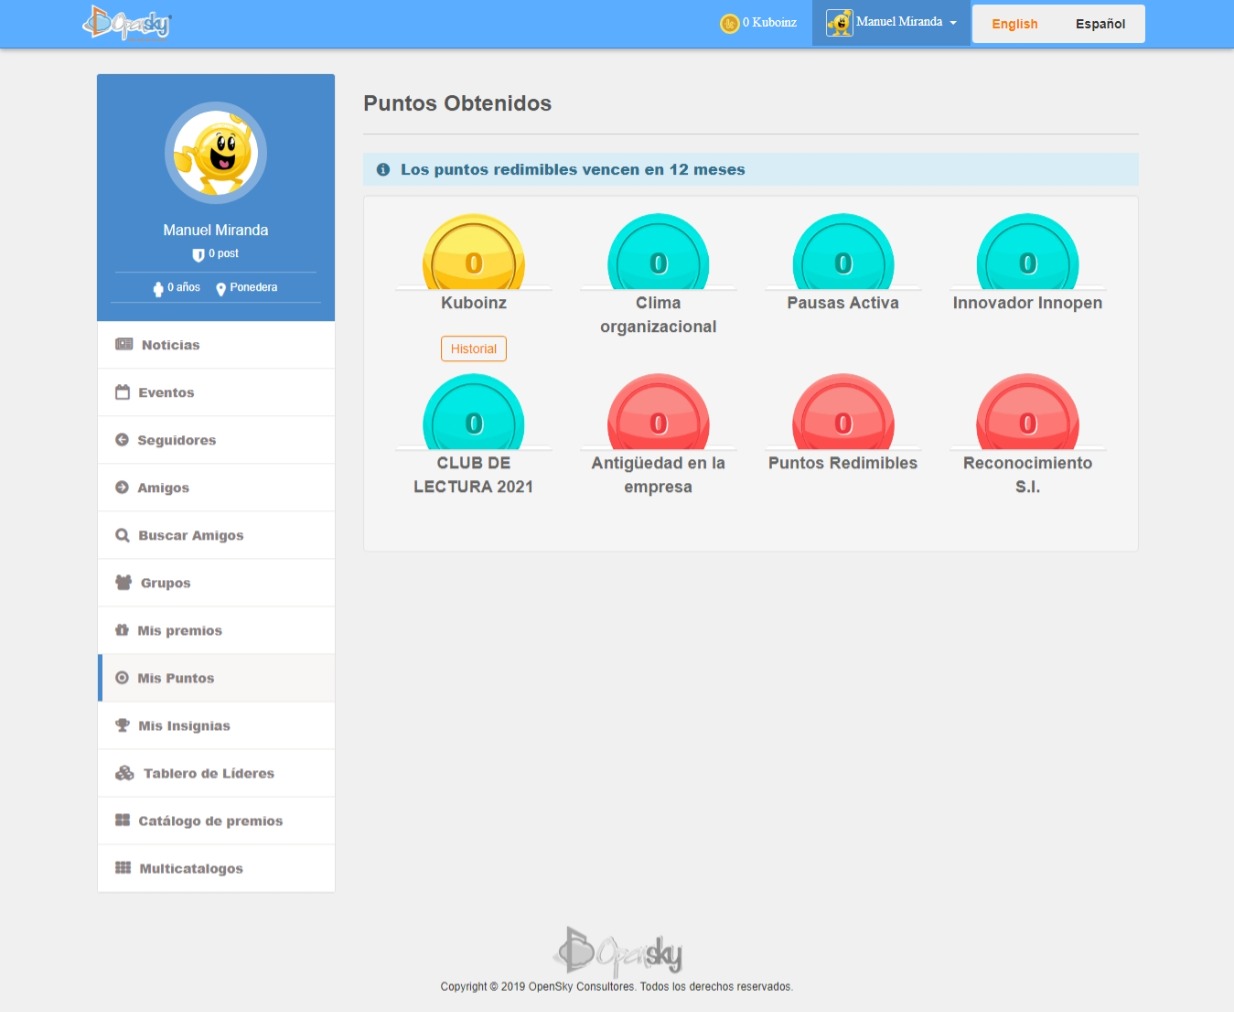Click the Multicatalogos grid icon
Viewport: 1234px width, 1012px height.
click(123, 868)
